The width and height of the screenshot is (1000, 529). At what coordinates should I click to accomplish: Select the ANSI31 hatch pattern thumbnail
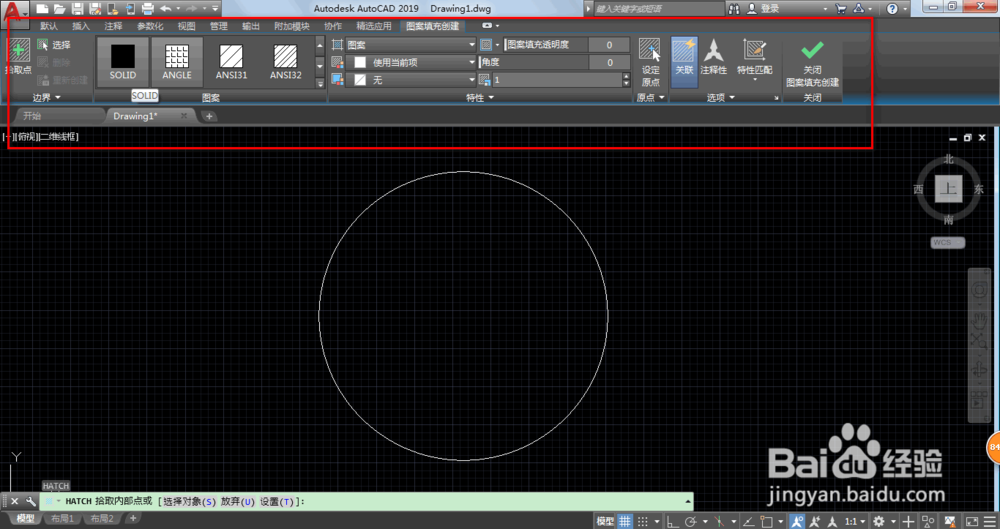pyautogui.click(x=231, y=62)
